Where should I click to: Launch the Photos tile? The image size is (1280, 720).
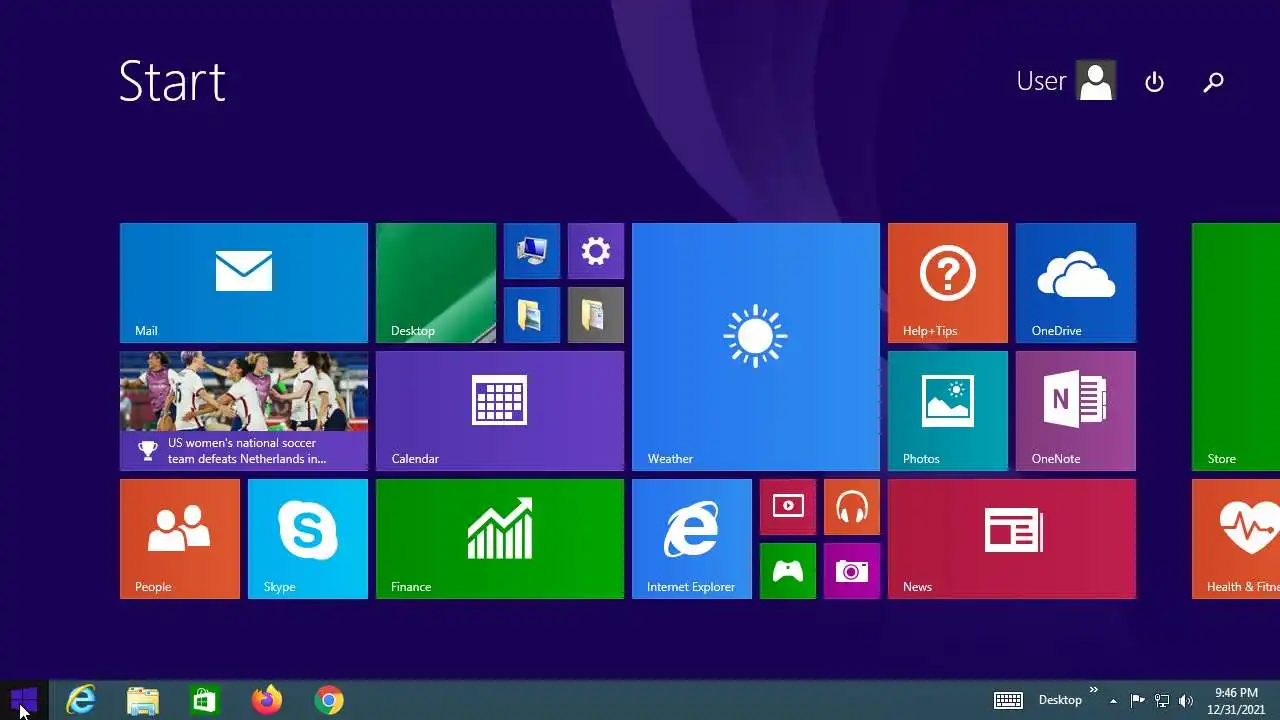(x=948, y=411)
